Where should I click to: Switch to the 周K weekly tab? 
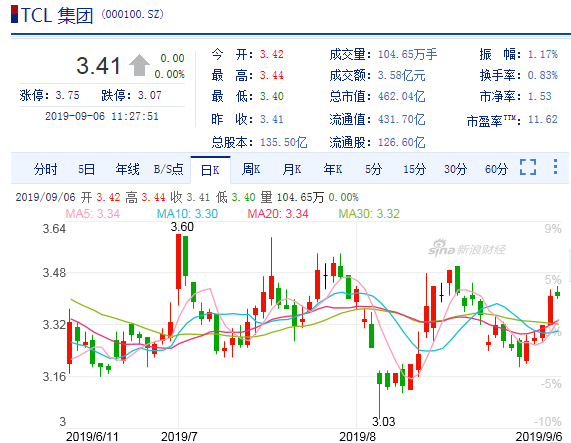pyautogui.click(x=251, y=169)
